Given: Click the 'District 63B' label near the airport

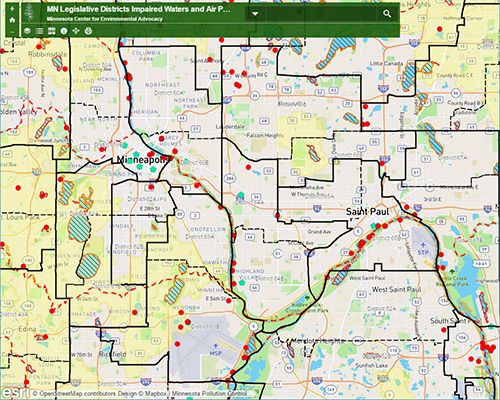Looking at the screenshot, I should pos(206,326).
